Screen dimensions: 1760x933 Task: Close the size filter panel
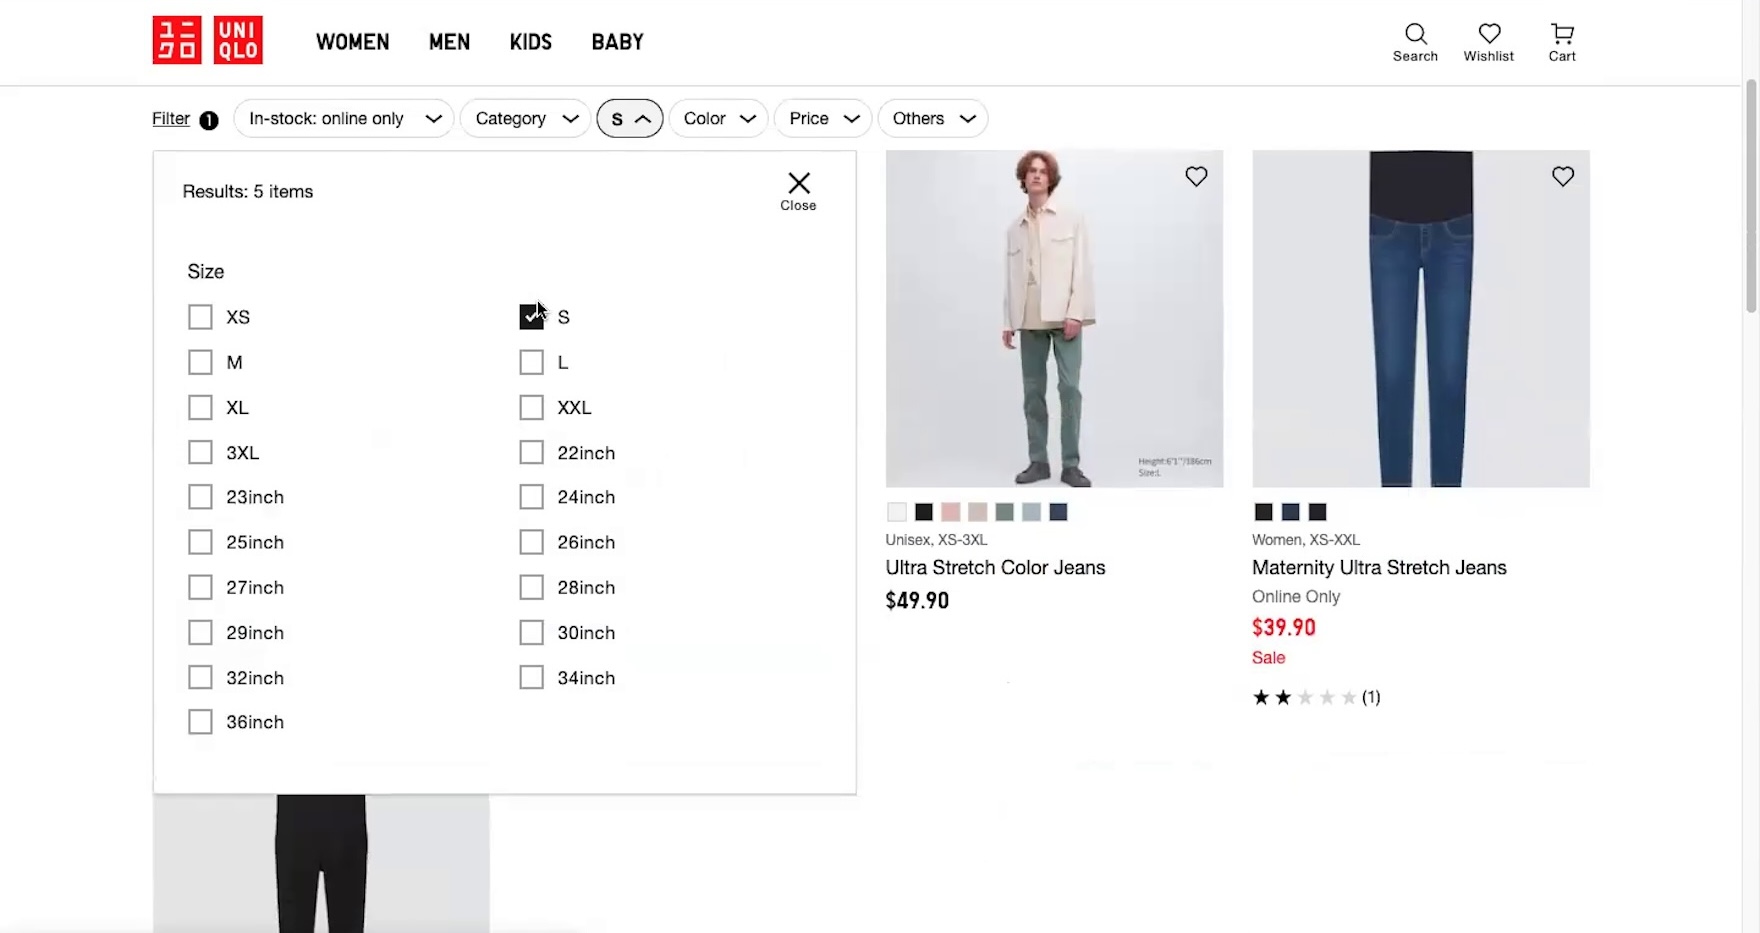tap(798, 190)
